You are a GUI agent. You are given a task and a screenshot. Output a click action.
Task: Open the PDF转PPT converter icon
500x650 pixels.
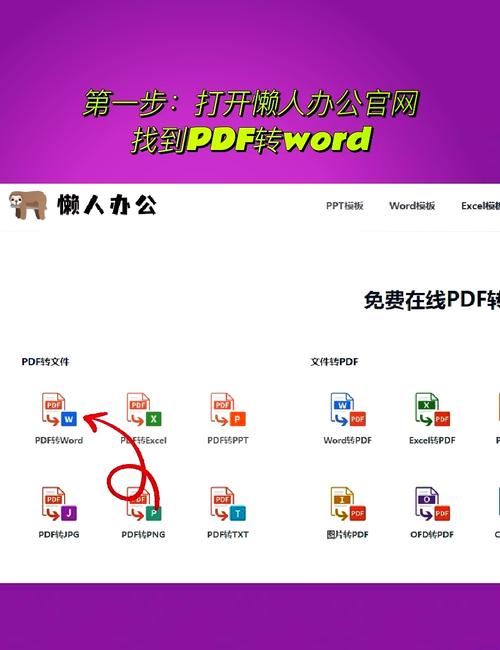[x=228, y=410]
